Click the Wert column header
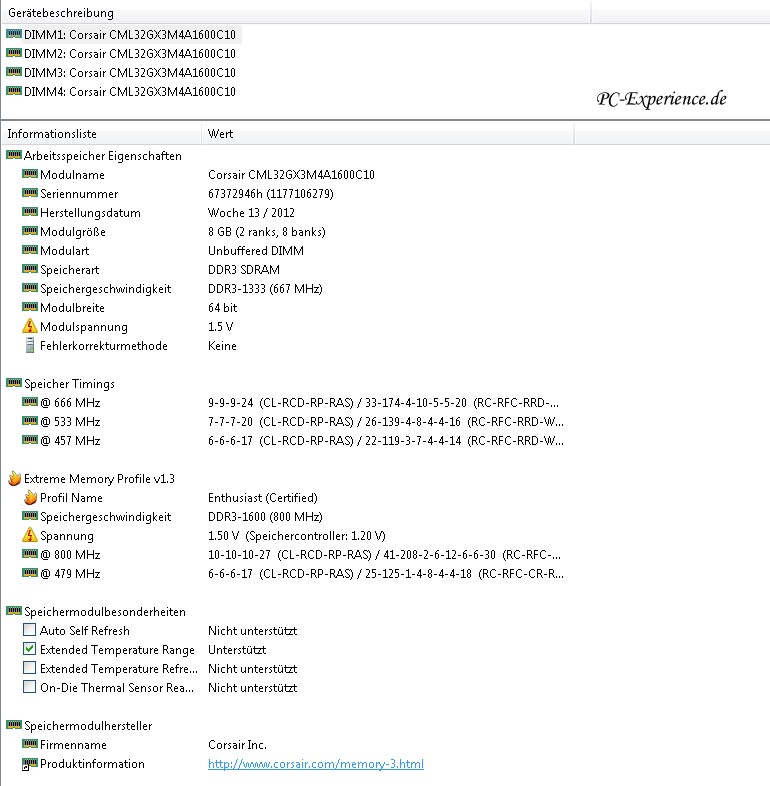The height and width of the screenshot is (786, 770). tap(220, 134)
